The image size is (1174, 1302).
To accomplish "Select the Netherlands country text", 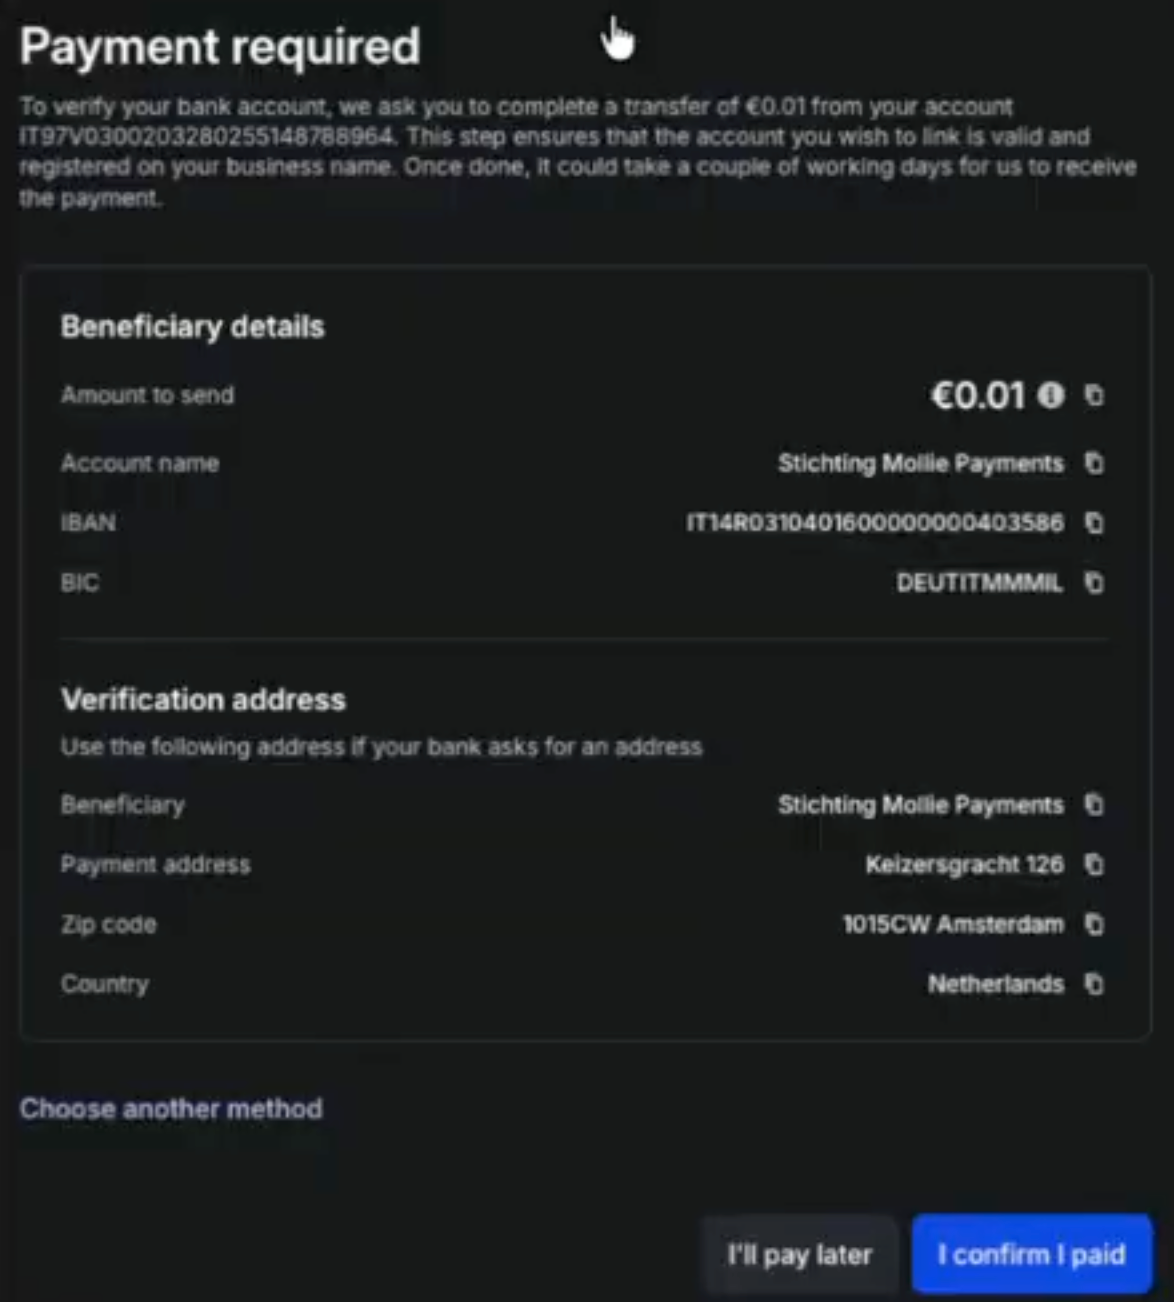I will 996,984.
